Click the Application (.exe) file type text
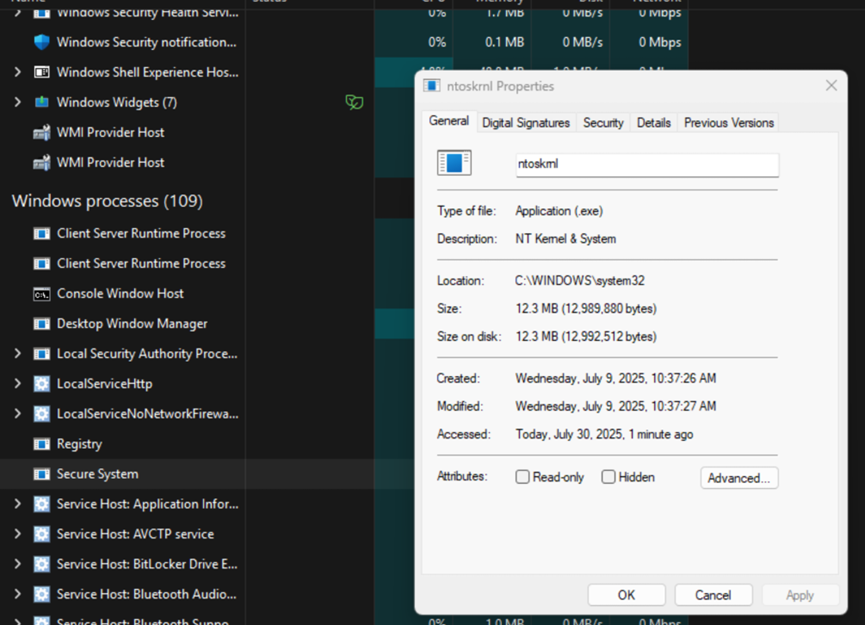Image resolution: width=865 pixels, height=625 pixels. pyautogui.click(x=559, y=211)
